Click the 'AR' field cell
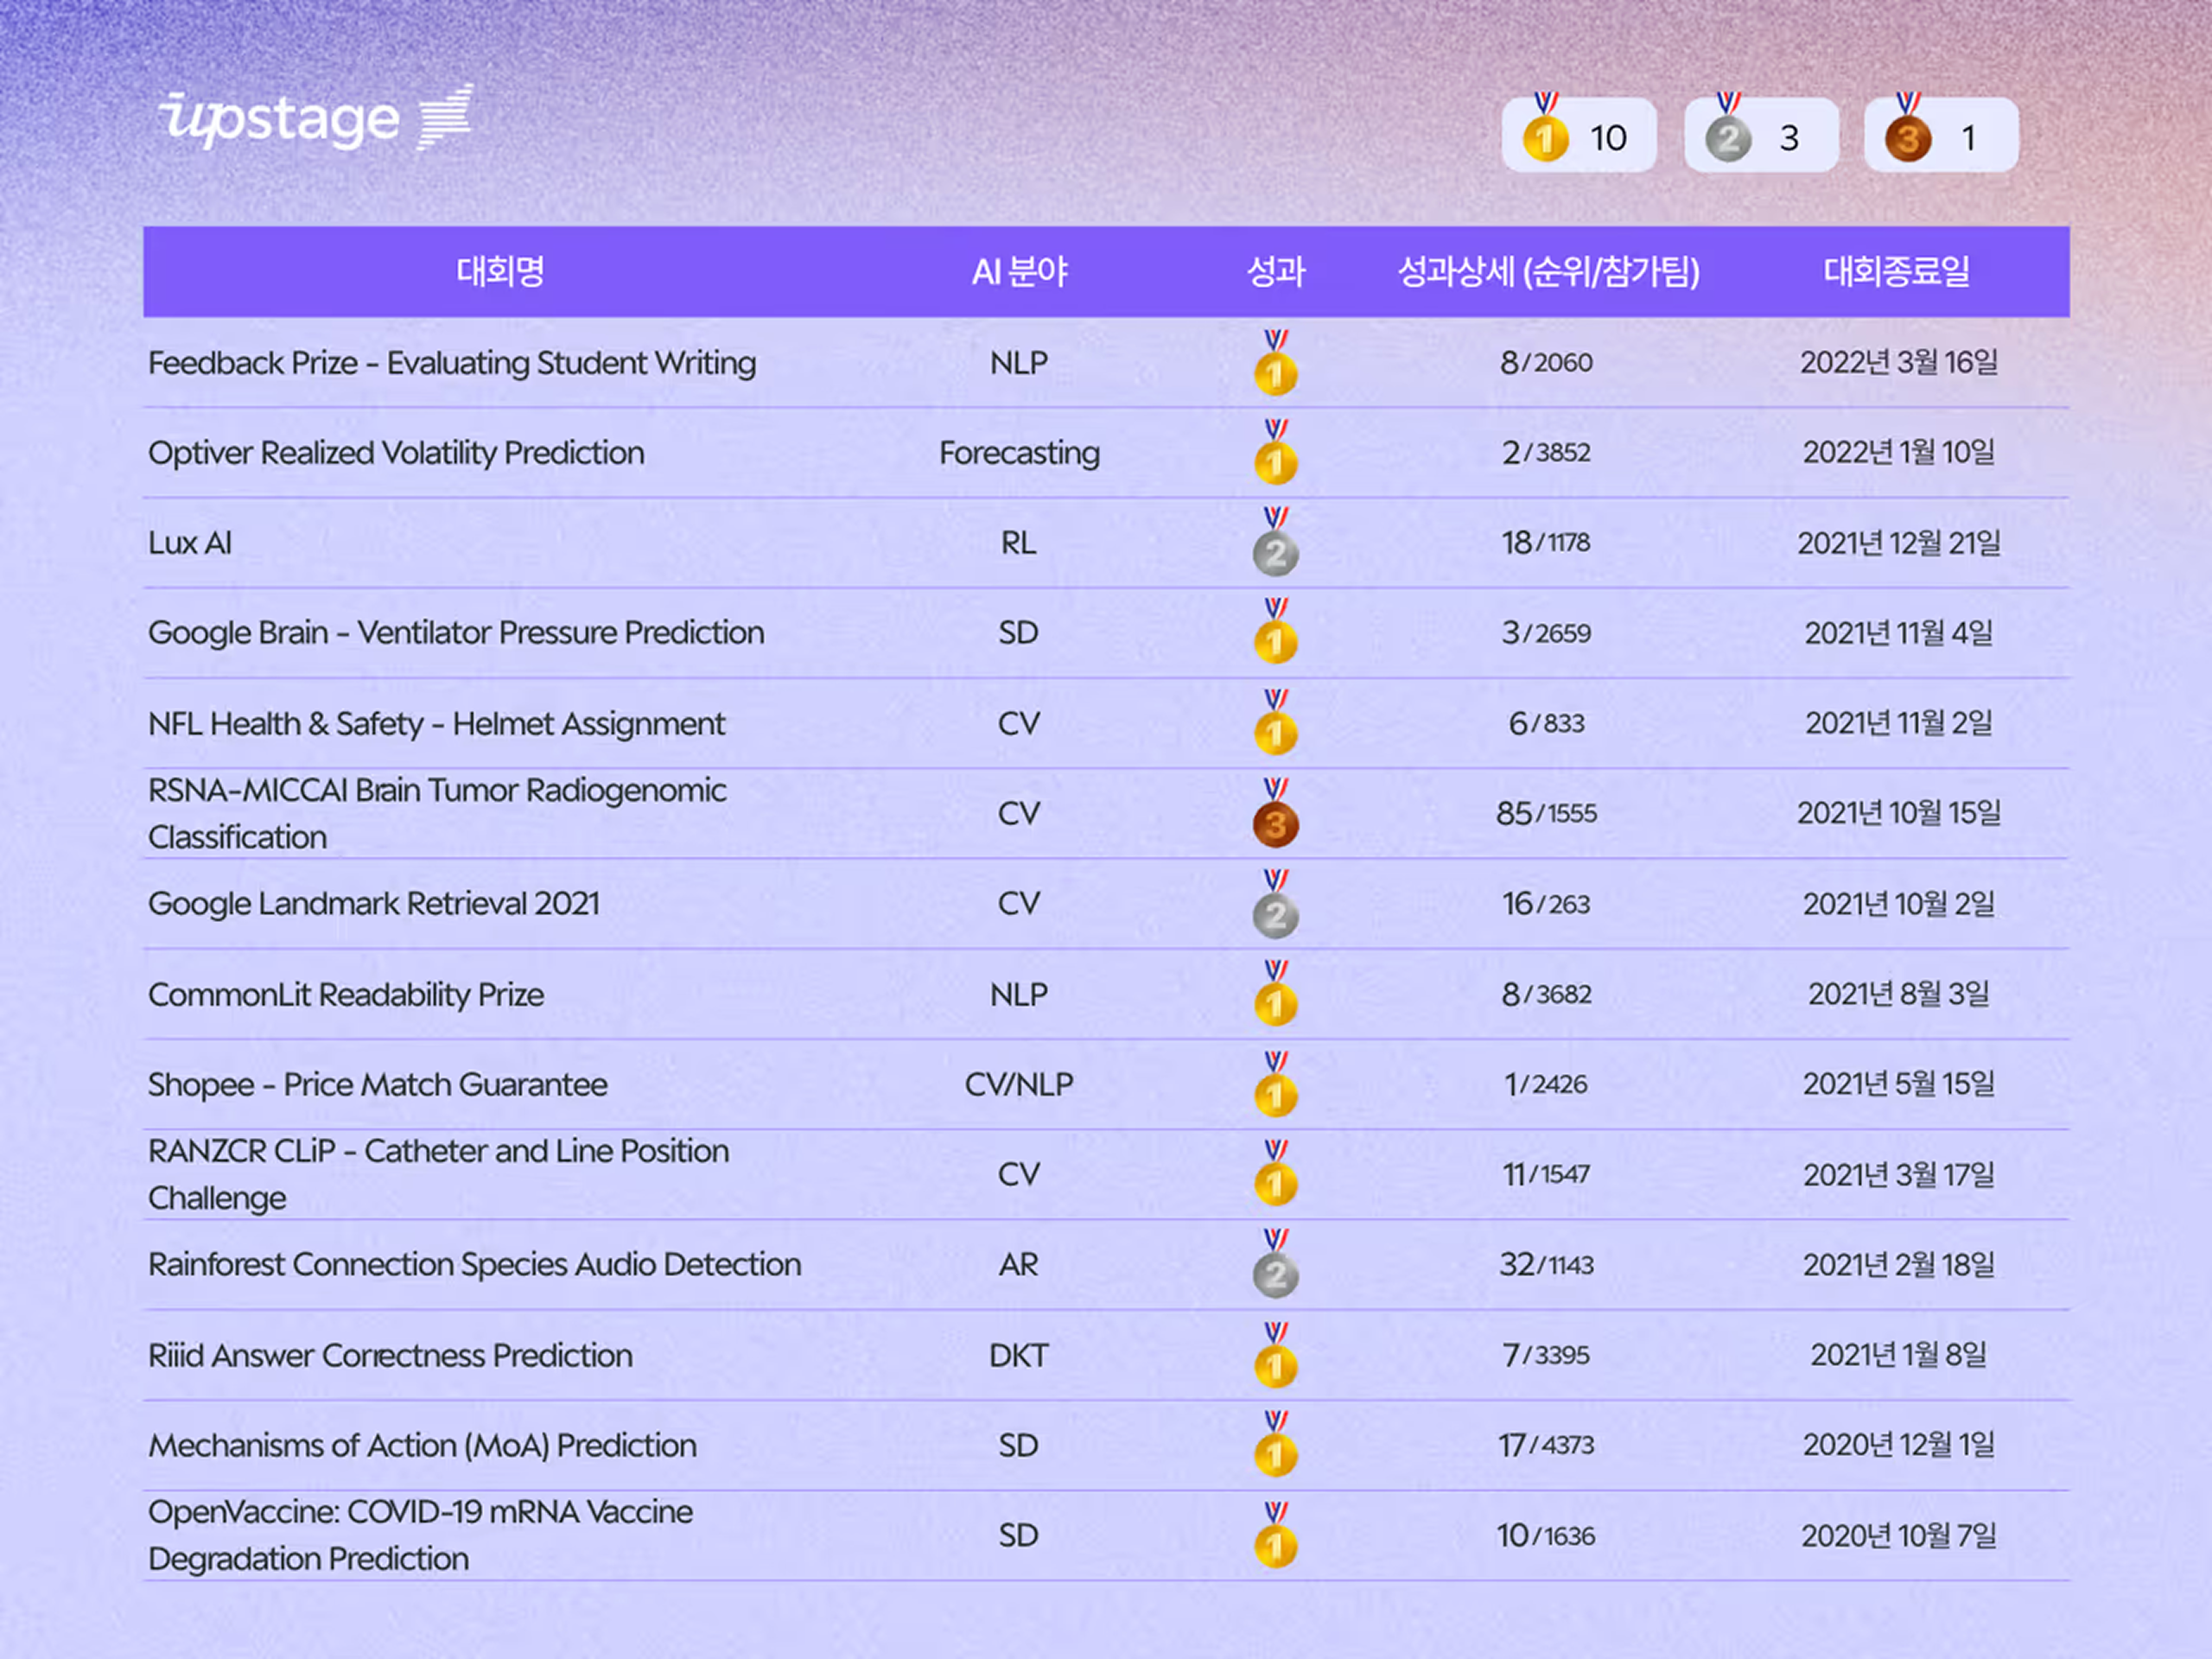This screenshot has height=1659, width=2212. tap(1018, 1265)
